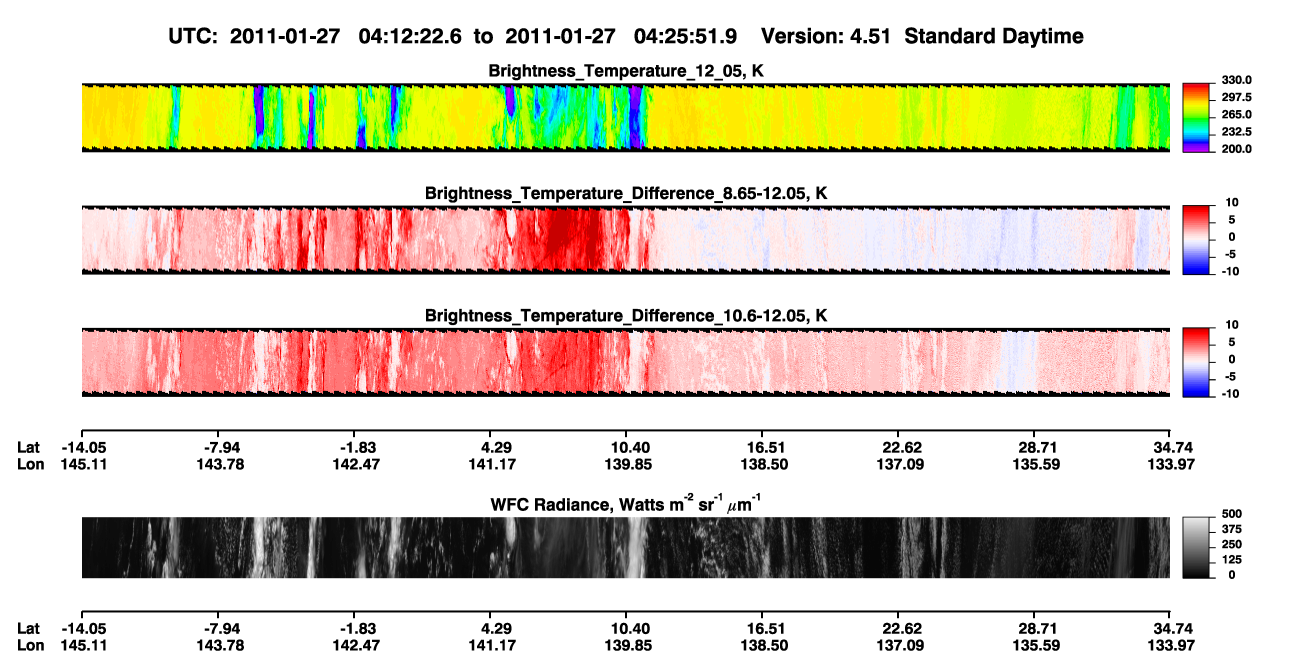
Task: Click latitude -14.05 on the upper axis
Action: 83,448
